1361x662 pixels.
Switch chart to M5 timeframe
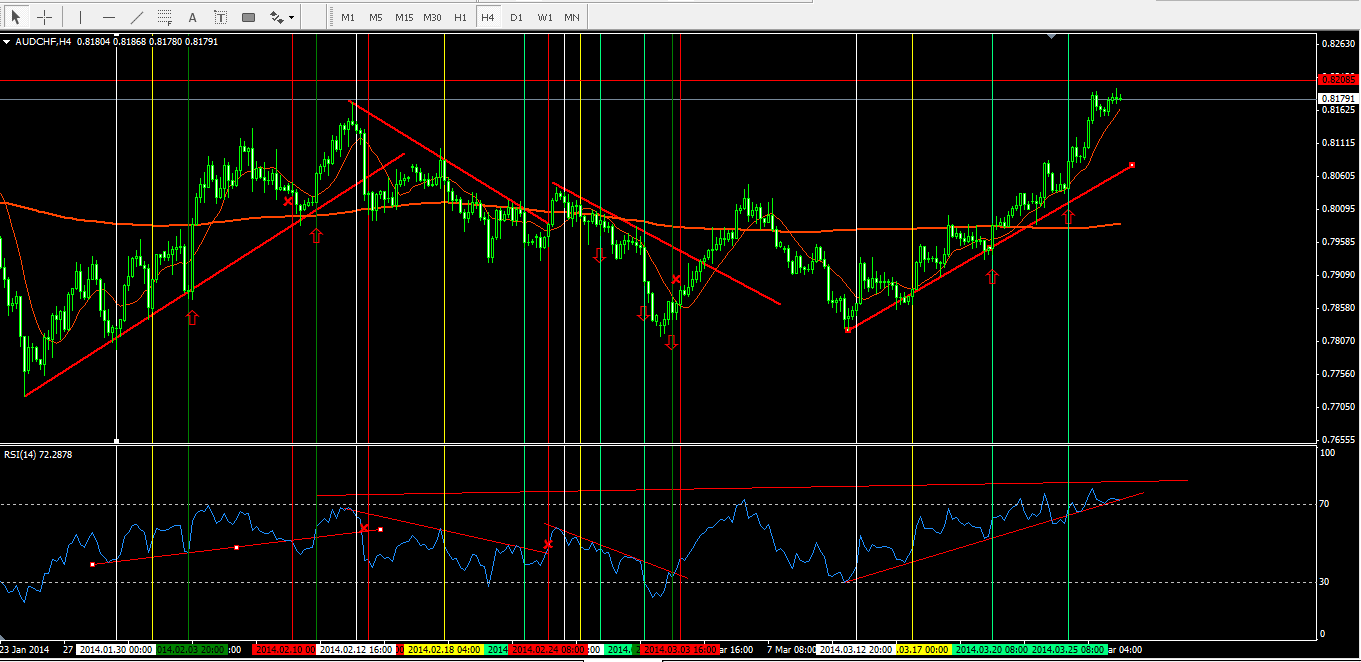tap(375, 17)
